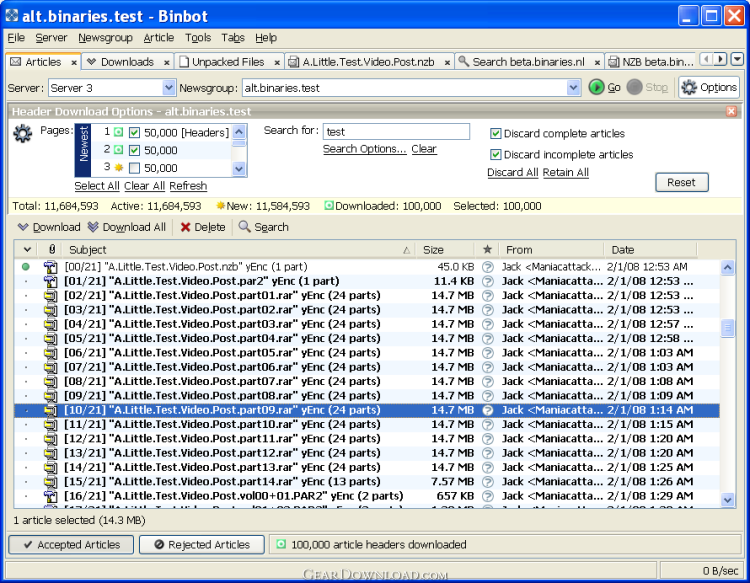Switch to the Search beta.binaries.nl tab
The image size is (750, 583).
pos(528,62)
